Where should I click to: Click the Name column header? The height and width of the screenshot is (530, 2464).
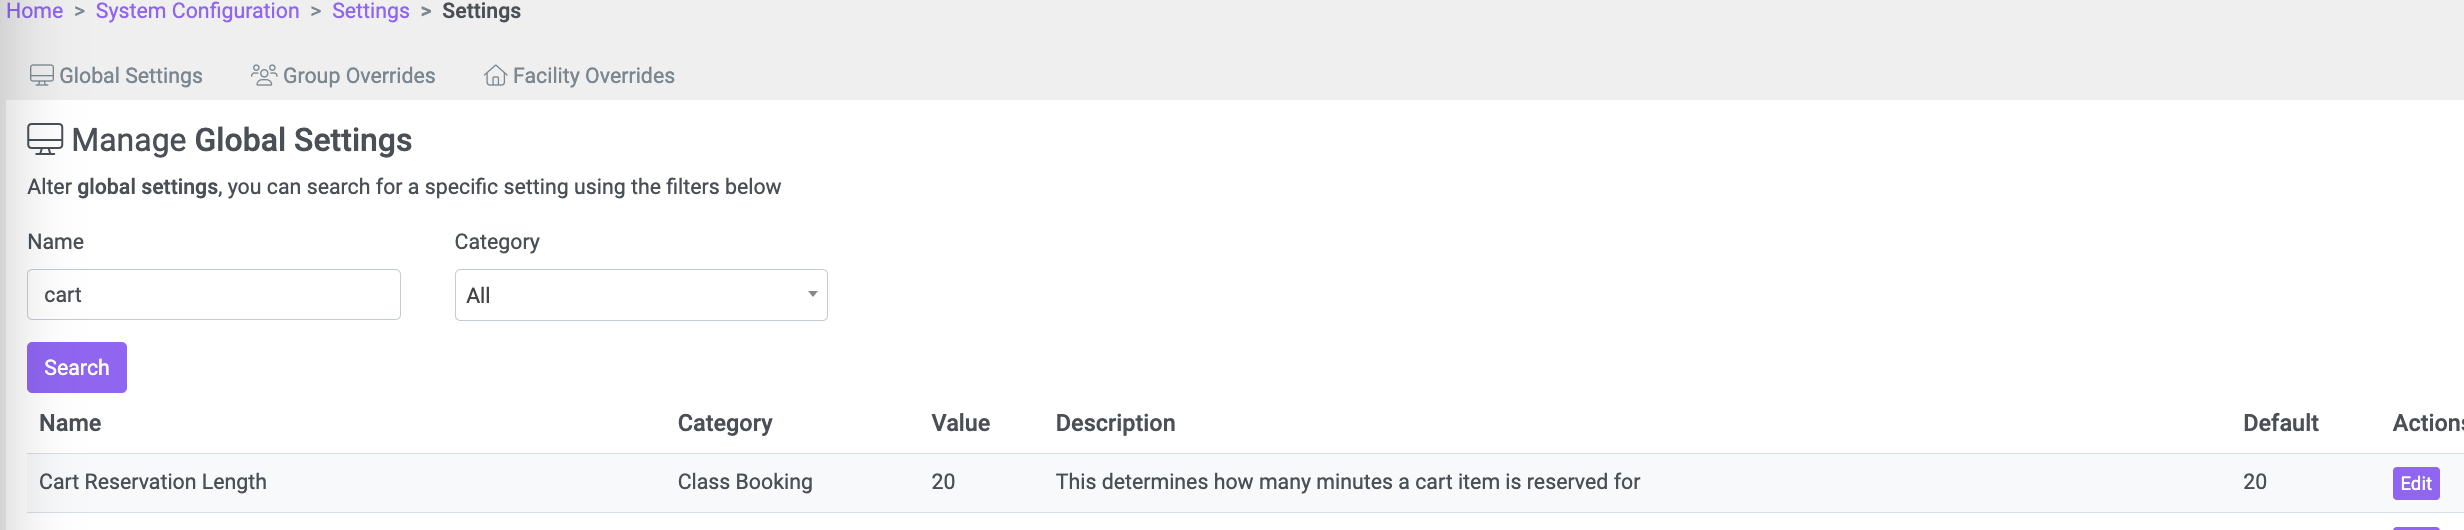pyautogui.click(x=70, y=423)
